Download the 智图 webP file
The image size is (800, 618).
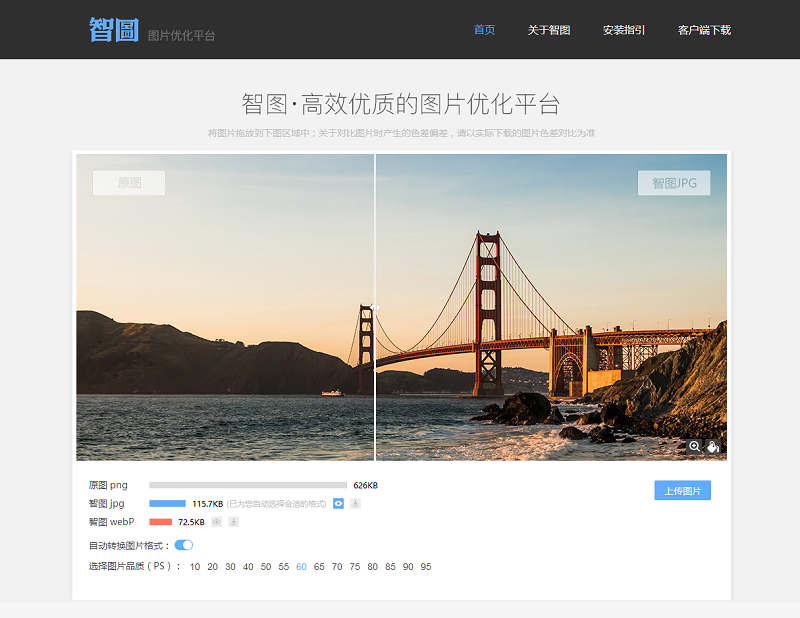pyautogui.click(x=233, y=521)
